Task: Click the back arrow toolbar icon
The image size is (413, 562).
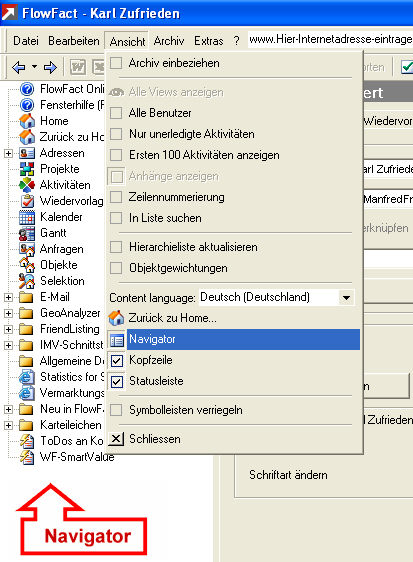Action: (x=19, y=67)
